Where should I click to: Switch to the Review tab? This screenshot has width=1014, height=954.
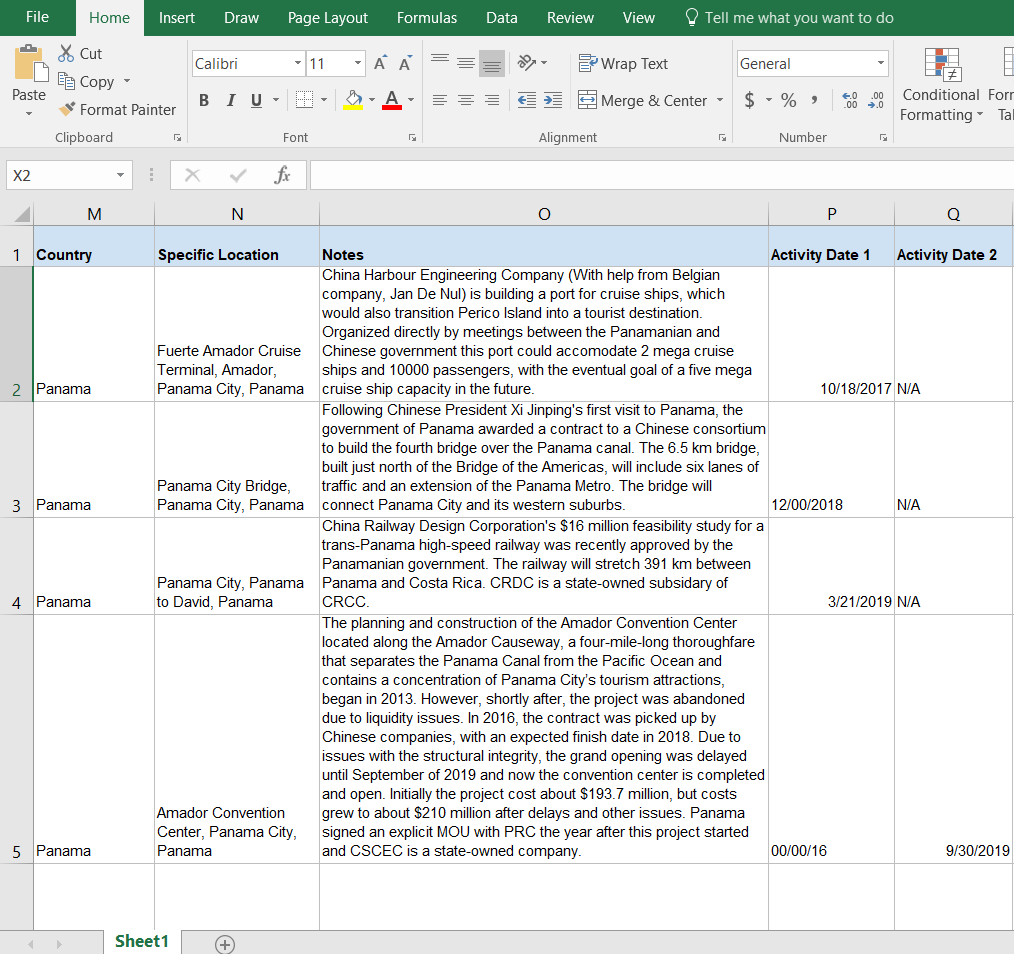click(x=570, y=18)
